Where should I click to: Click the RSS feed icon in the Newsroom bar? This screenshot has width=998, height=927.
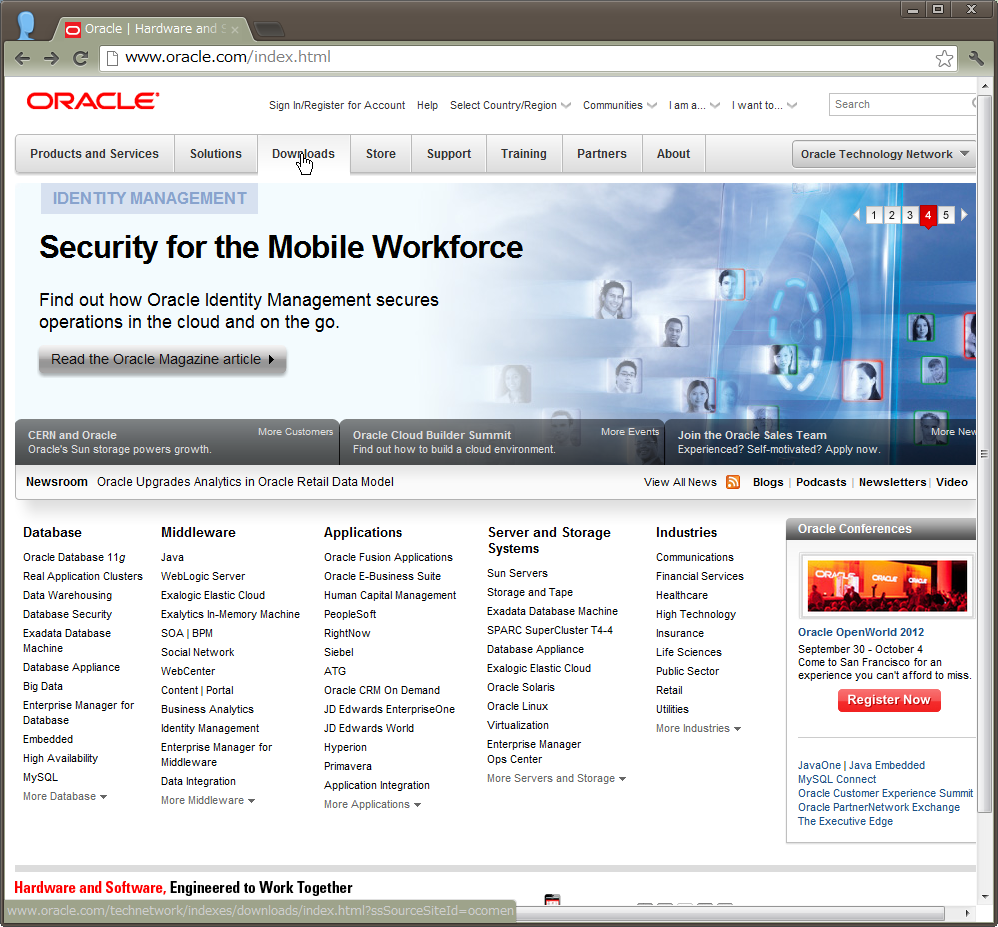click(x=733, y=482)
